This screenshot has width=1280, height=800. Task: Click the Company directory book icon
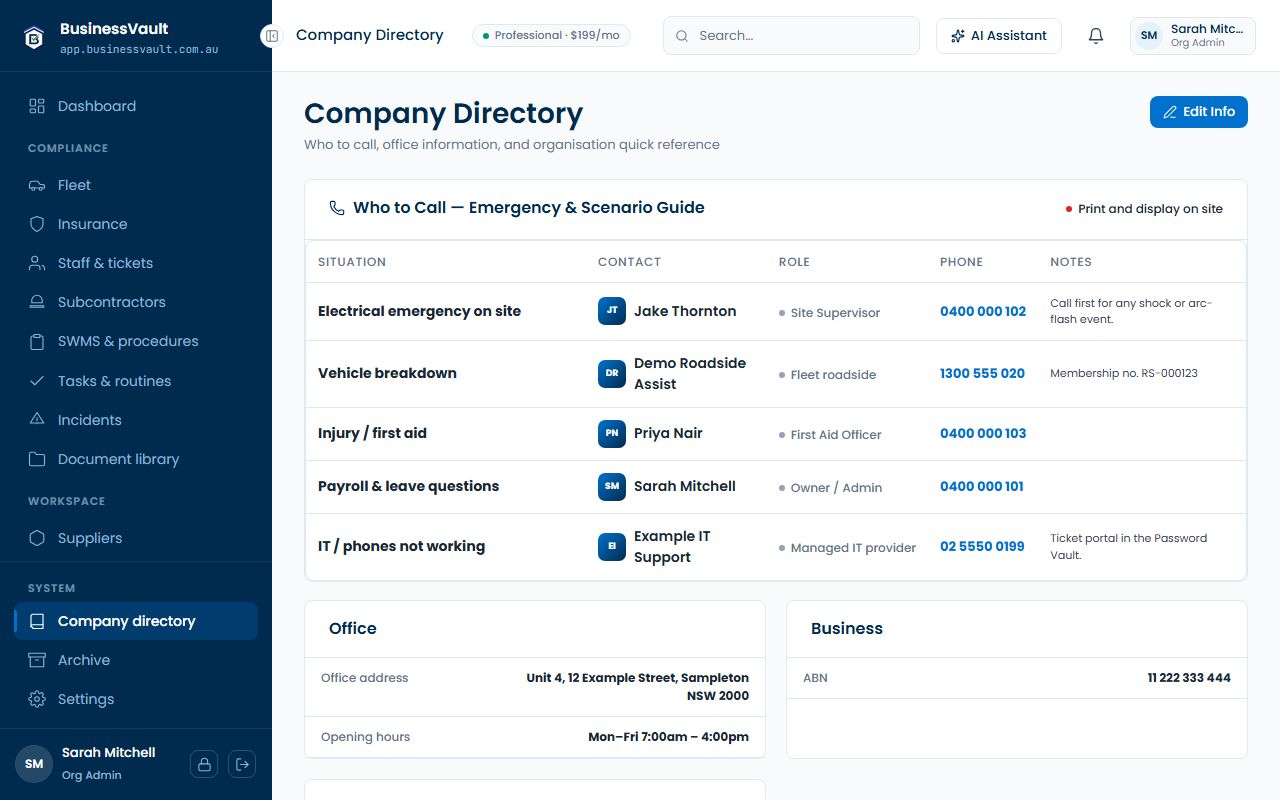click(x=37, y=621)
